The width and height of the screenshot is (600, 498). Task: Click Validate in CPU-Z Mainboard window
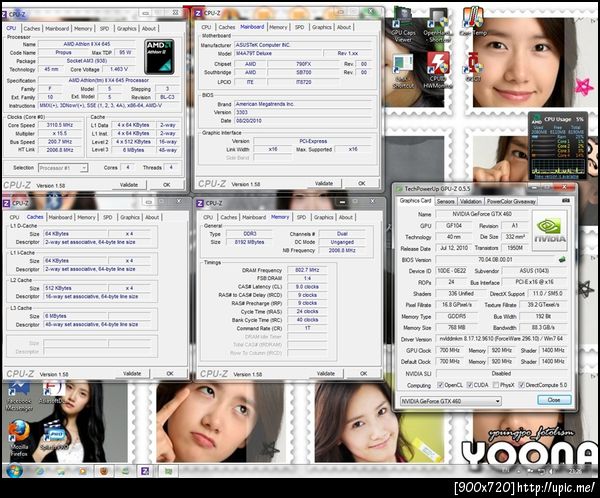324,183
